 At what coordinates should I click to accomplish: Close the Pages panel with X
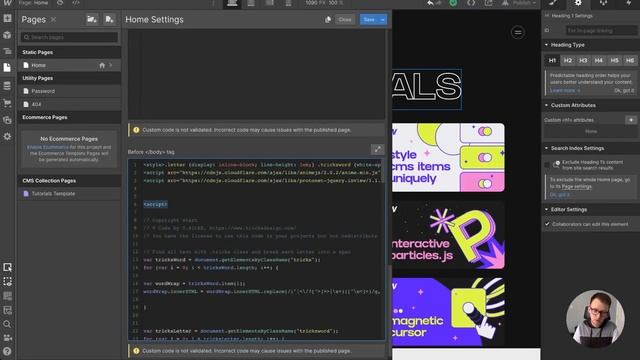[53, 20]
